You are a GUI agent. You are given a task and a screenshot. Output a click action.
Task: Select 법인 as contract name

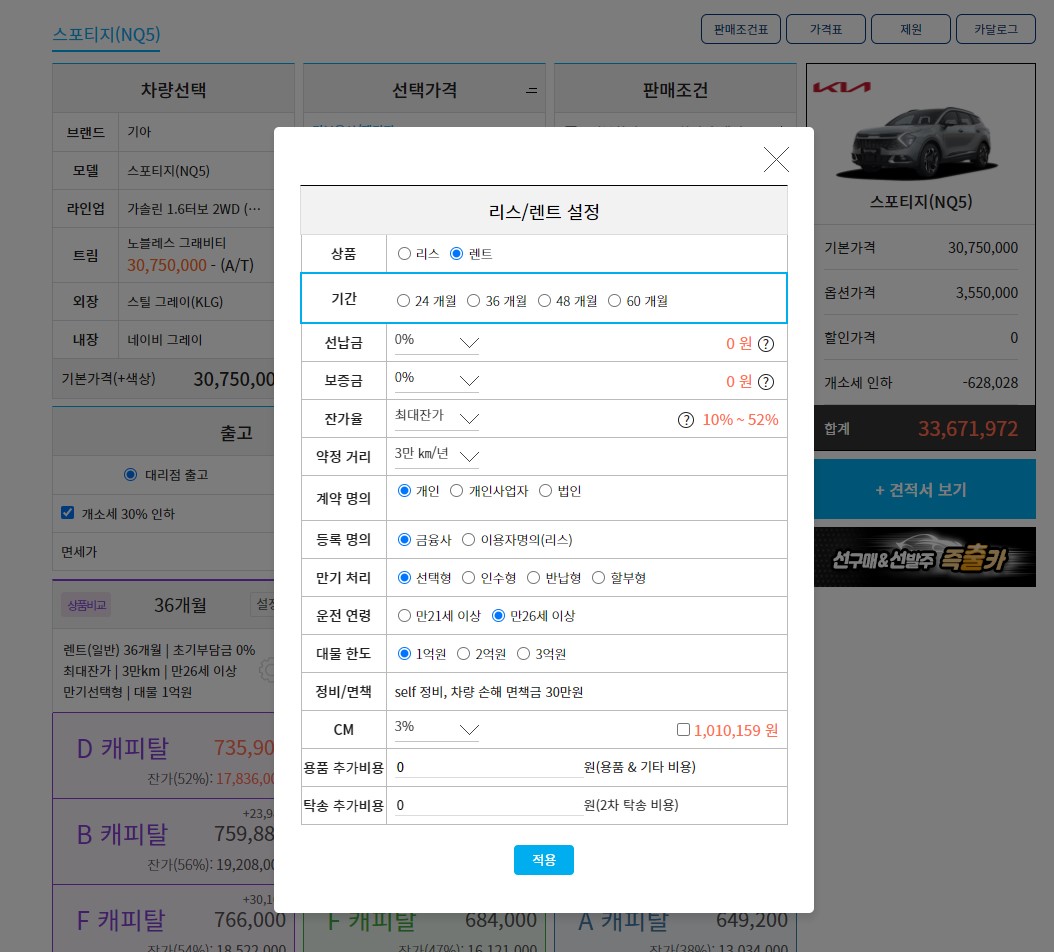pyautogui.click(x=545, y=491)
